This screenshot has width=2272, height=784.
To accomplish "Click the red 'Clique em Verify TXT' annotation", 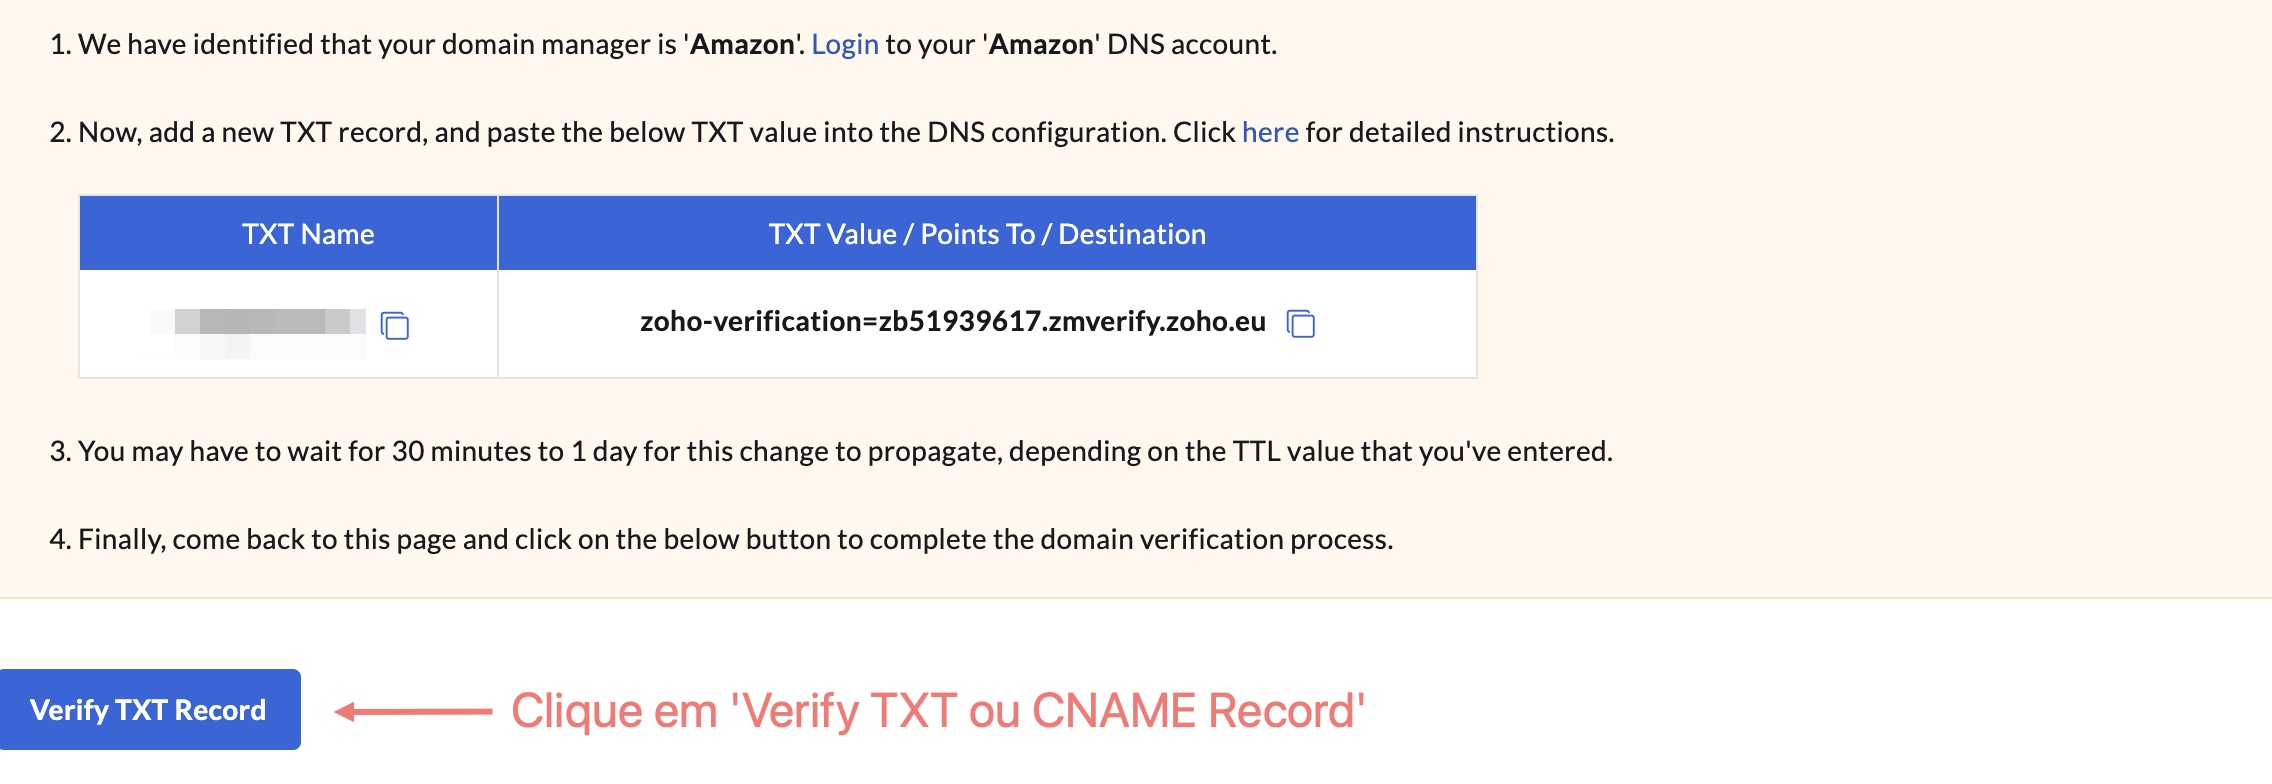I will (x=937, y=711).
